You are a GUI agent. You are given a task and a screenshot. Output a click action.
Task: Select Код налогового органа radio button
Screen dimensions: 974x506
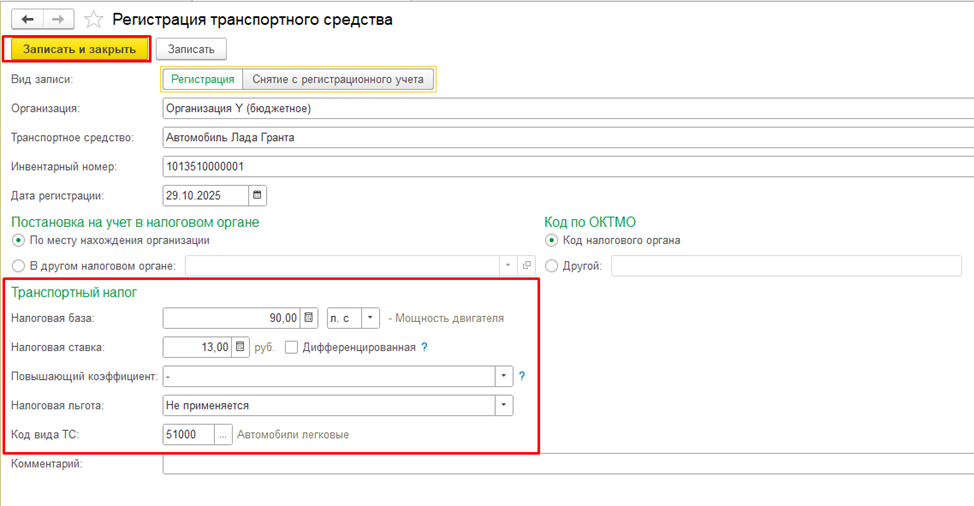(551, 240)
